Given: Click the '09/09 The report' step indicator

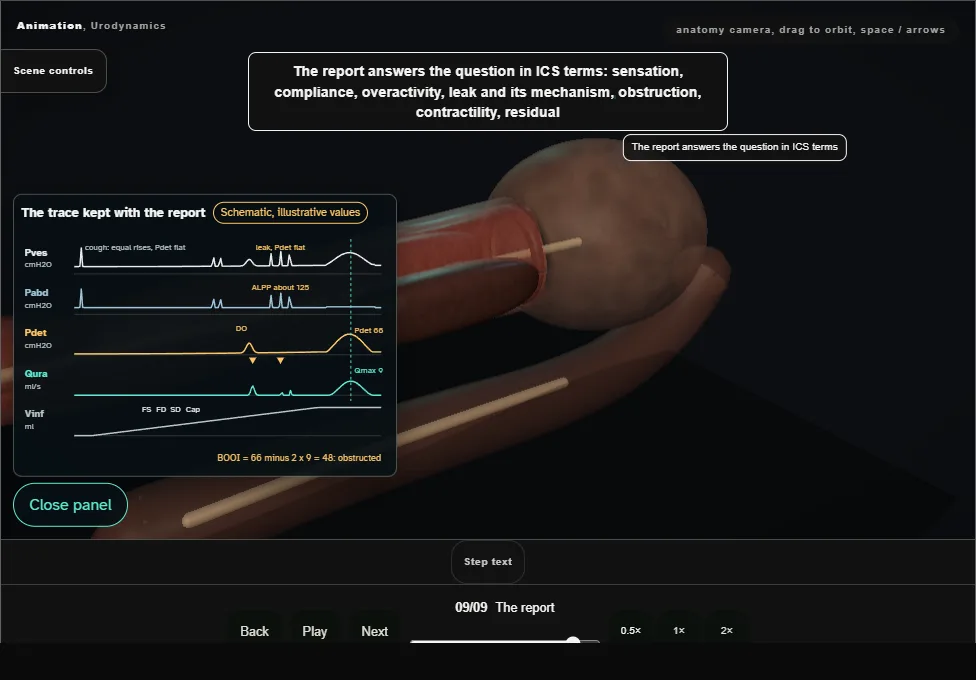Looking at the screenshot, I should (505, 608).
